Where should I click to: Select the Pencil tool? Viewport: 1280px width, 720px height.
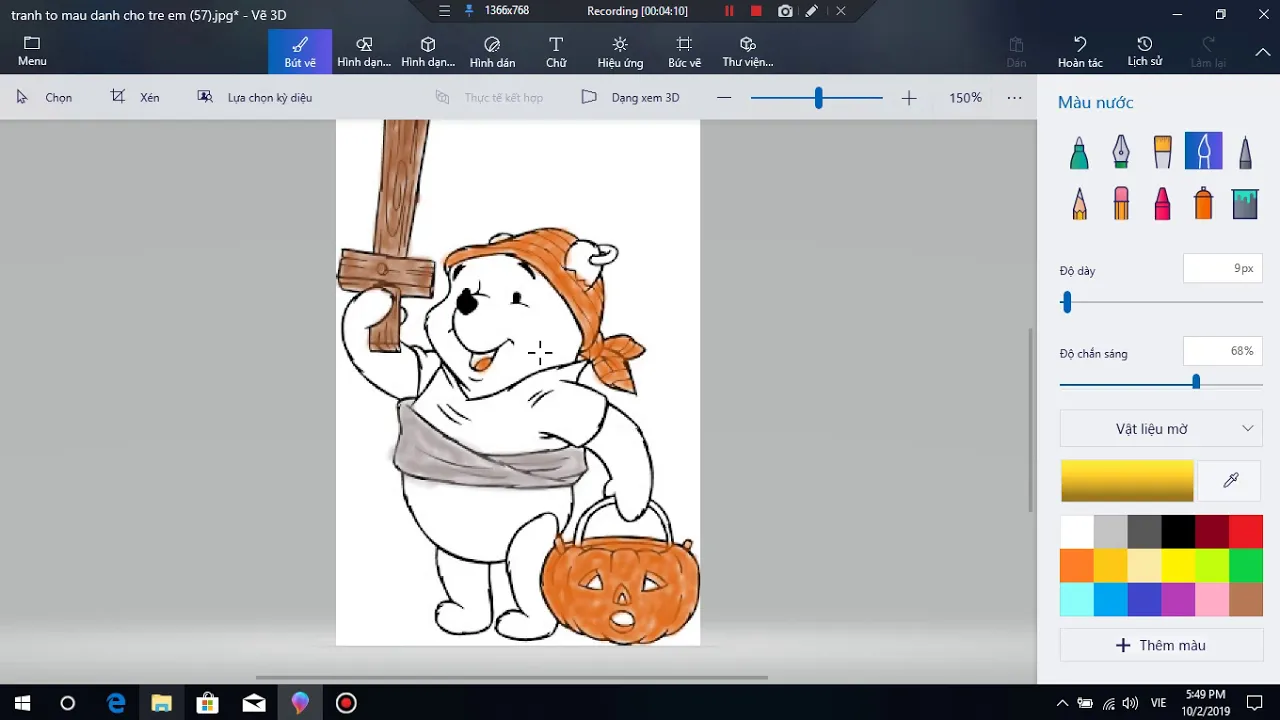(1079, 203)
